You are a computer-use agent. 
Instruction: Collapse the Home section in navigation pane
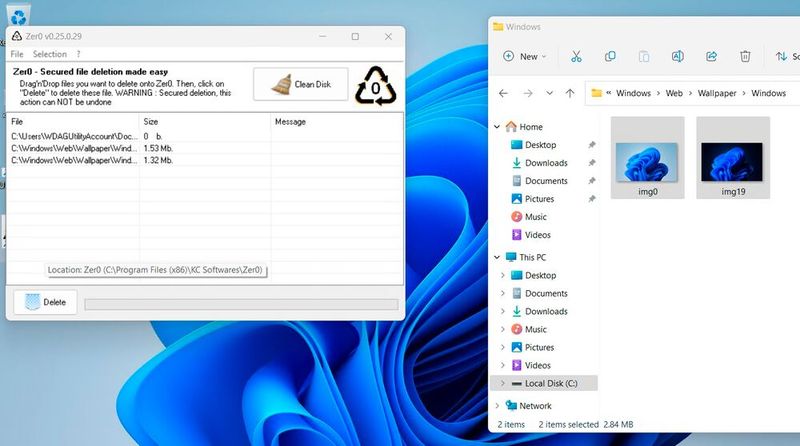498,127
